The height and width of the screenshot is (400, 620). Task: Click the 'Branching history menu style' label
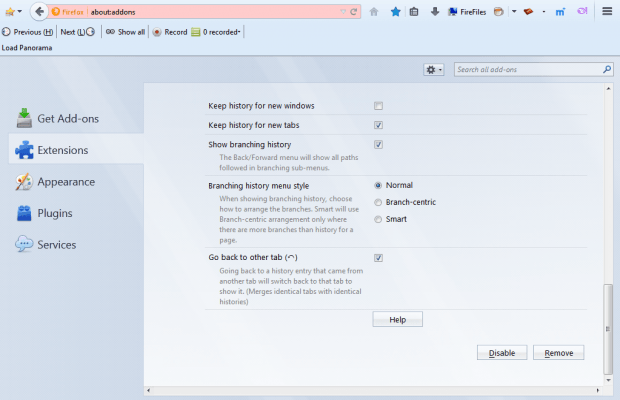(259, 186)
